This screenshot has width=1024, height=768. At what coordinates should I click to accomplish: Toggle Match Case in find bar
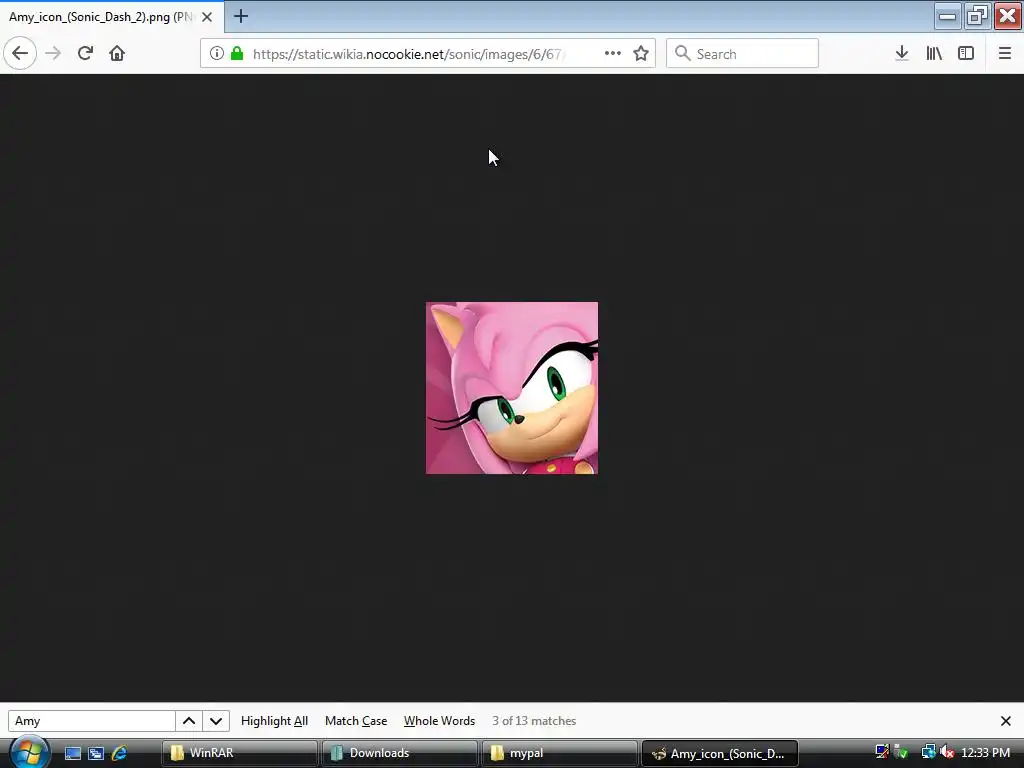click(356, 721)
